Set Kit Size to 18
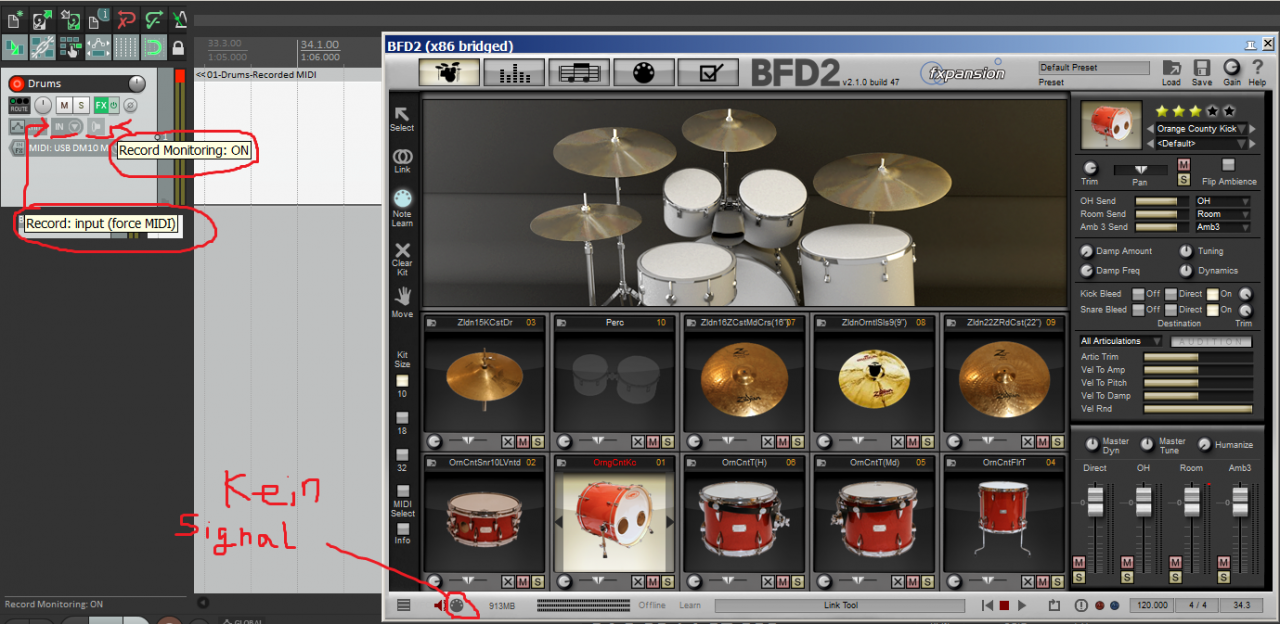Image resolution: width=1280 pixels, height=624 pixels. [402, 418]
